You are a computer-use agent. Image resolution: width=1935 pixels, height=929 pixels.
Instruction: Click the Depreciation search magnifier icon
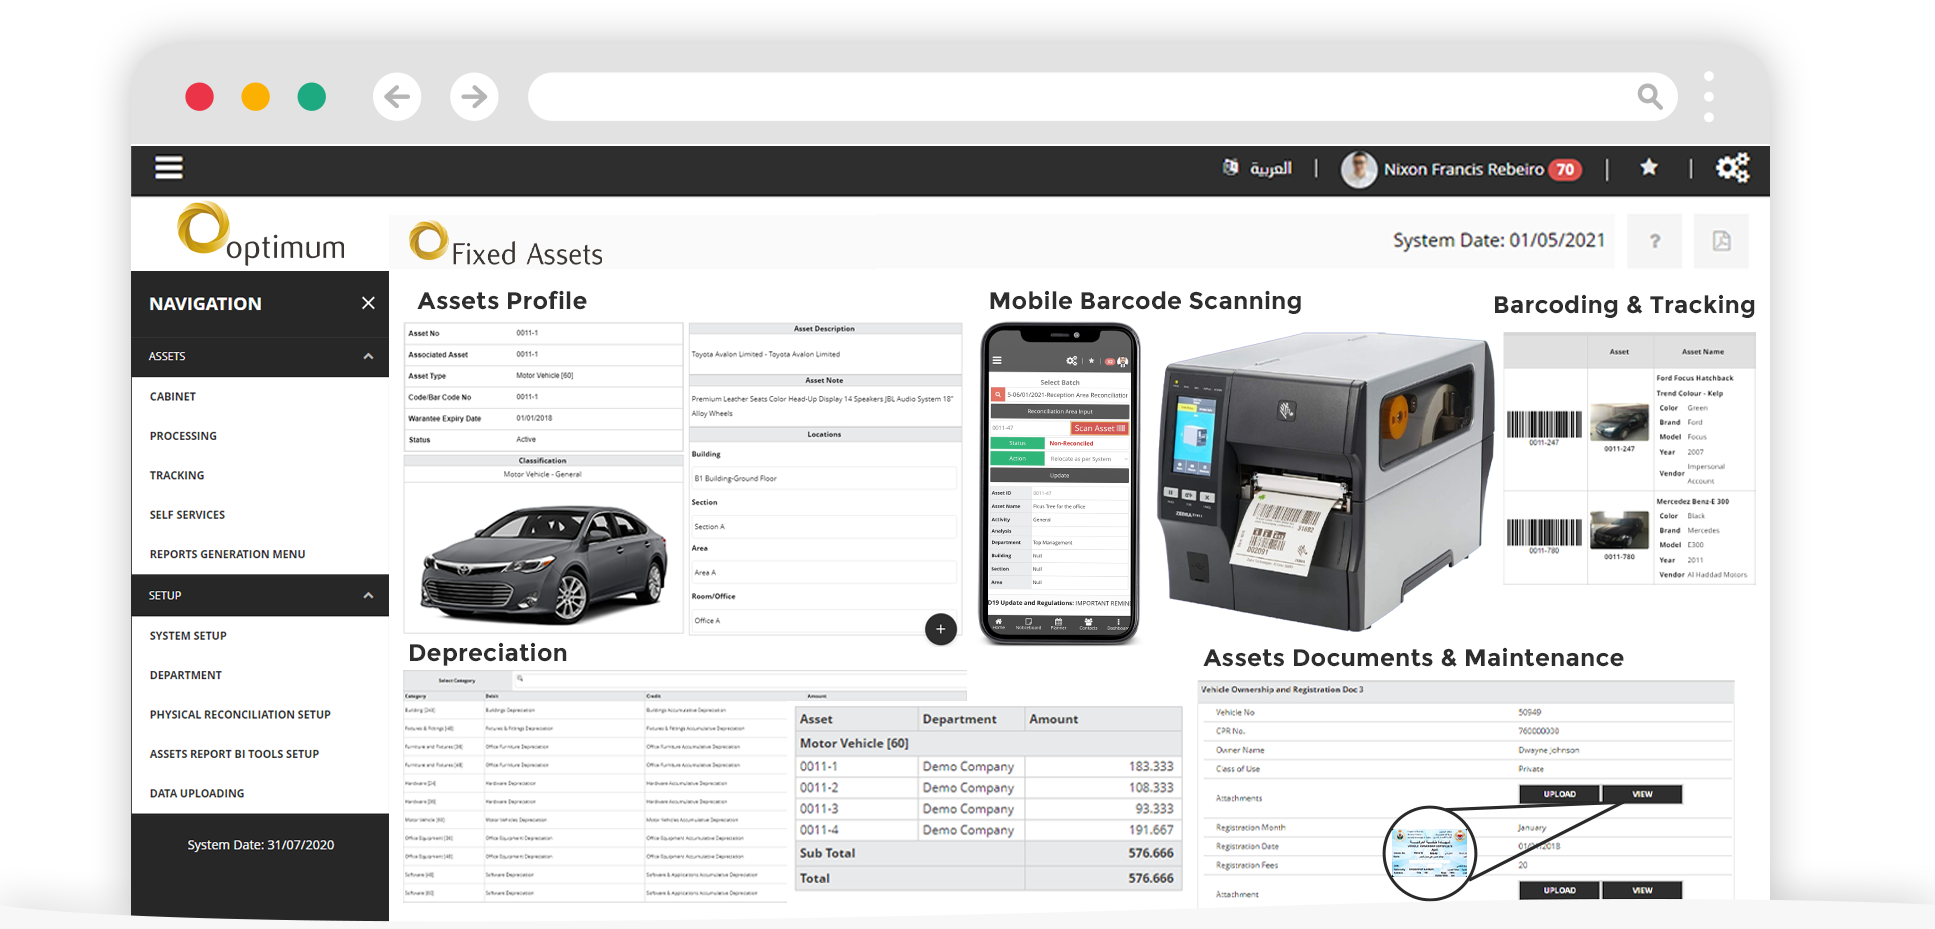(520, 679)
